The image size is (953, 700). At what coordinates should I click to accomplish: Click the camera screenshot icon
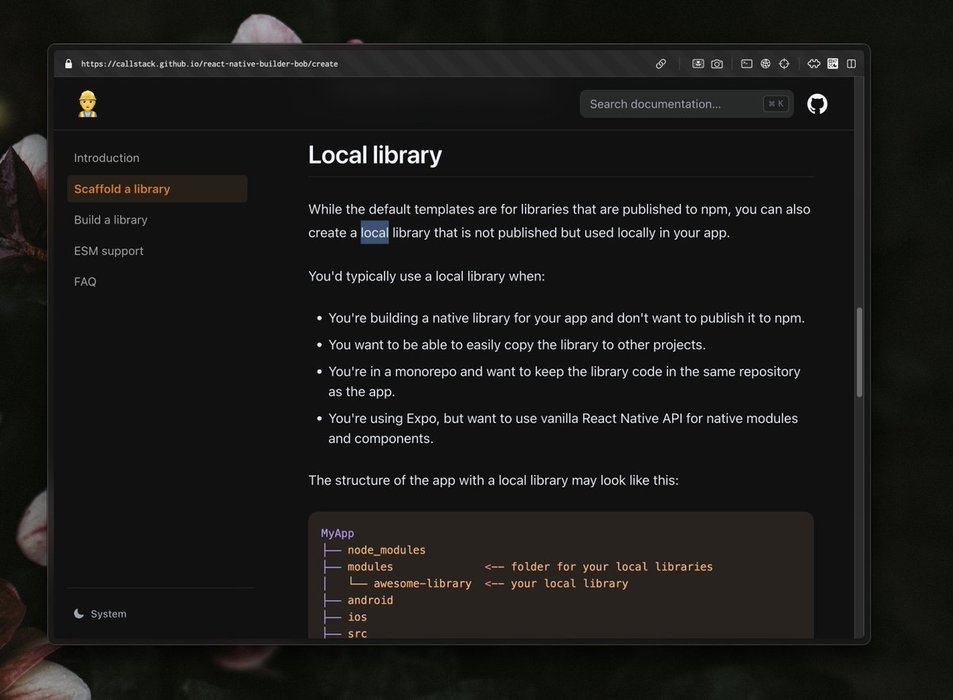pos(717,64)
